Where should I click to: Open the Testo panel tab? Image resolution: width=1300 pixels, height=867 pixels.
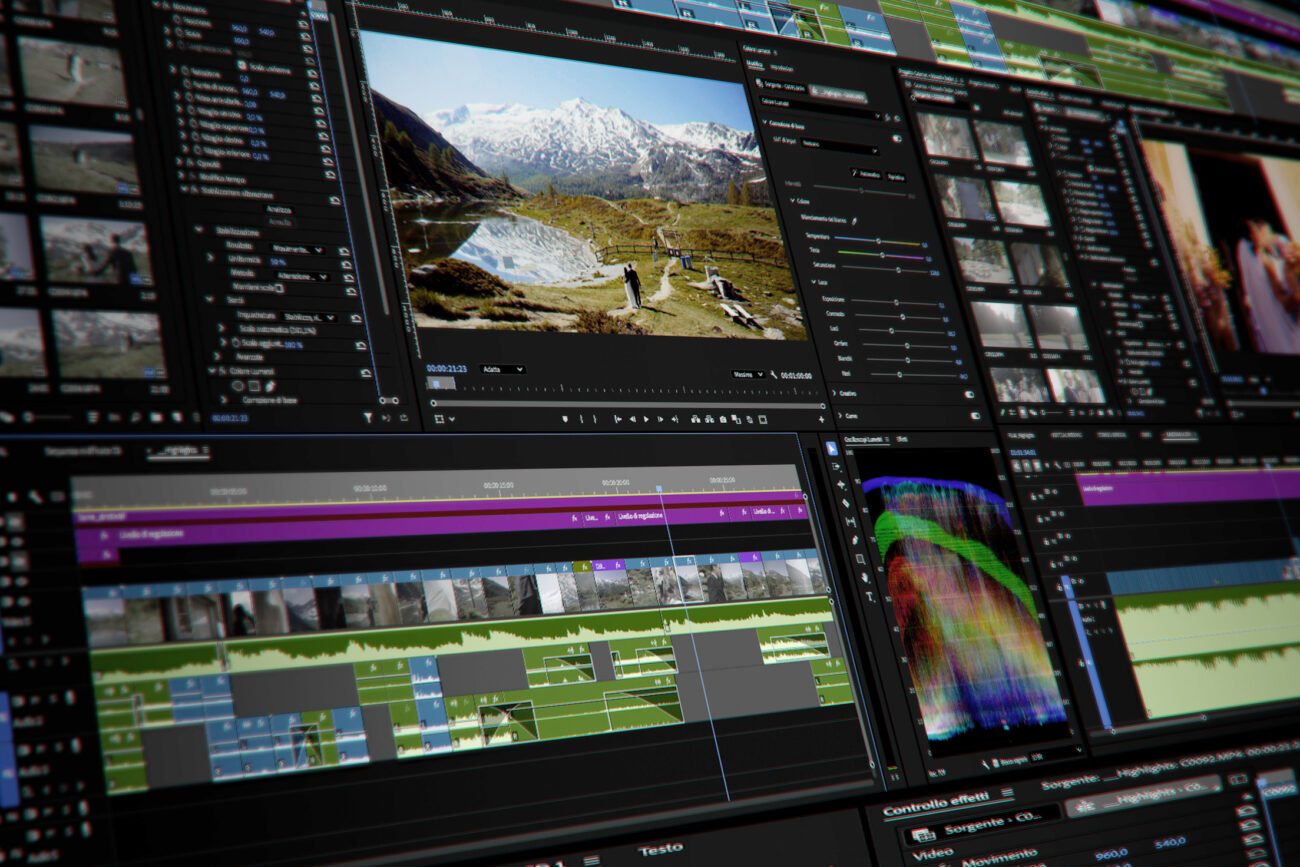[660, 850]
